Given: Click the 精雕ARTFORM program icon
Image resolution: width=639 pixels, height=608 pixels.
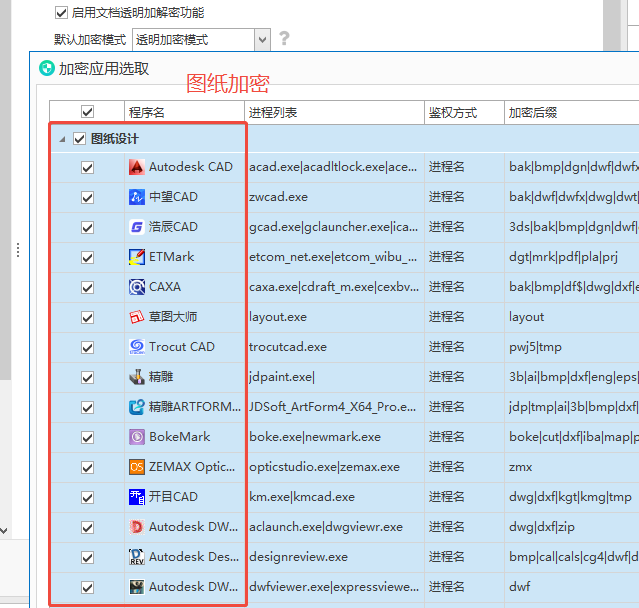Looking at the screenshot, I should 137,407.
